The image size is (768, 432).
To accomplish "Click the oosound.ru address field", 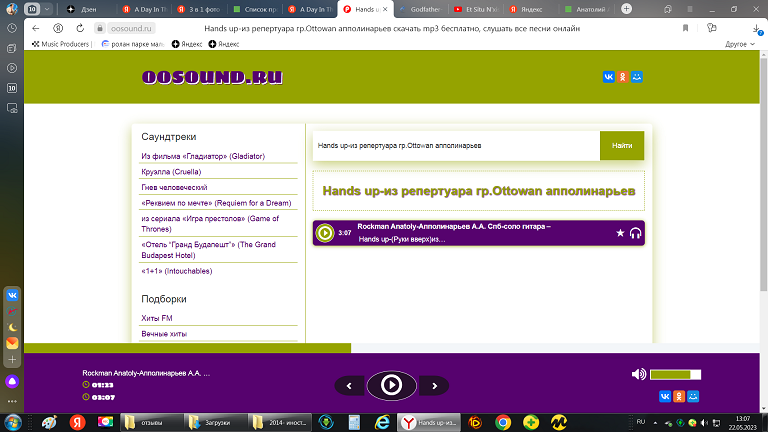I will (x=131, y=28).
